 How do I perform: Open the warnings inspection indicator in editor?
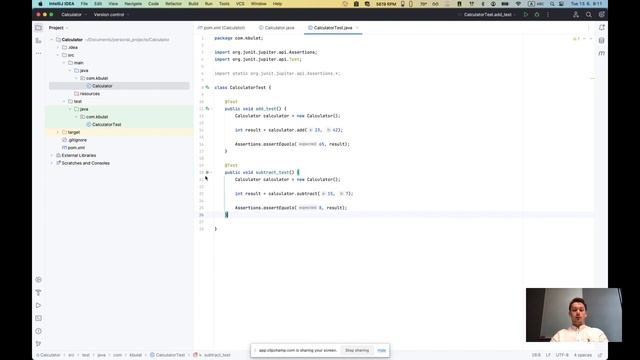576,39
